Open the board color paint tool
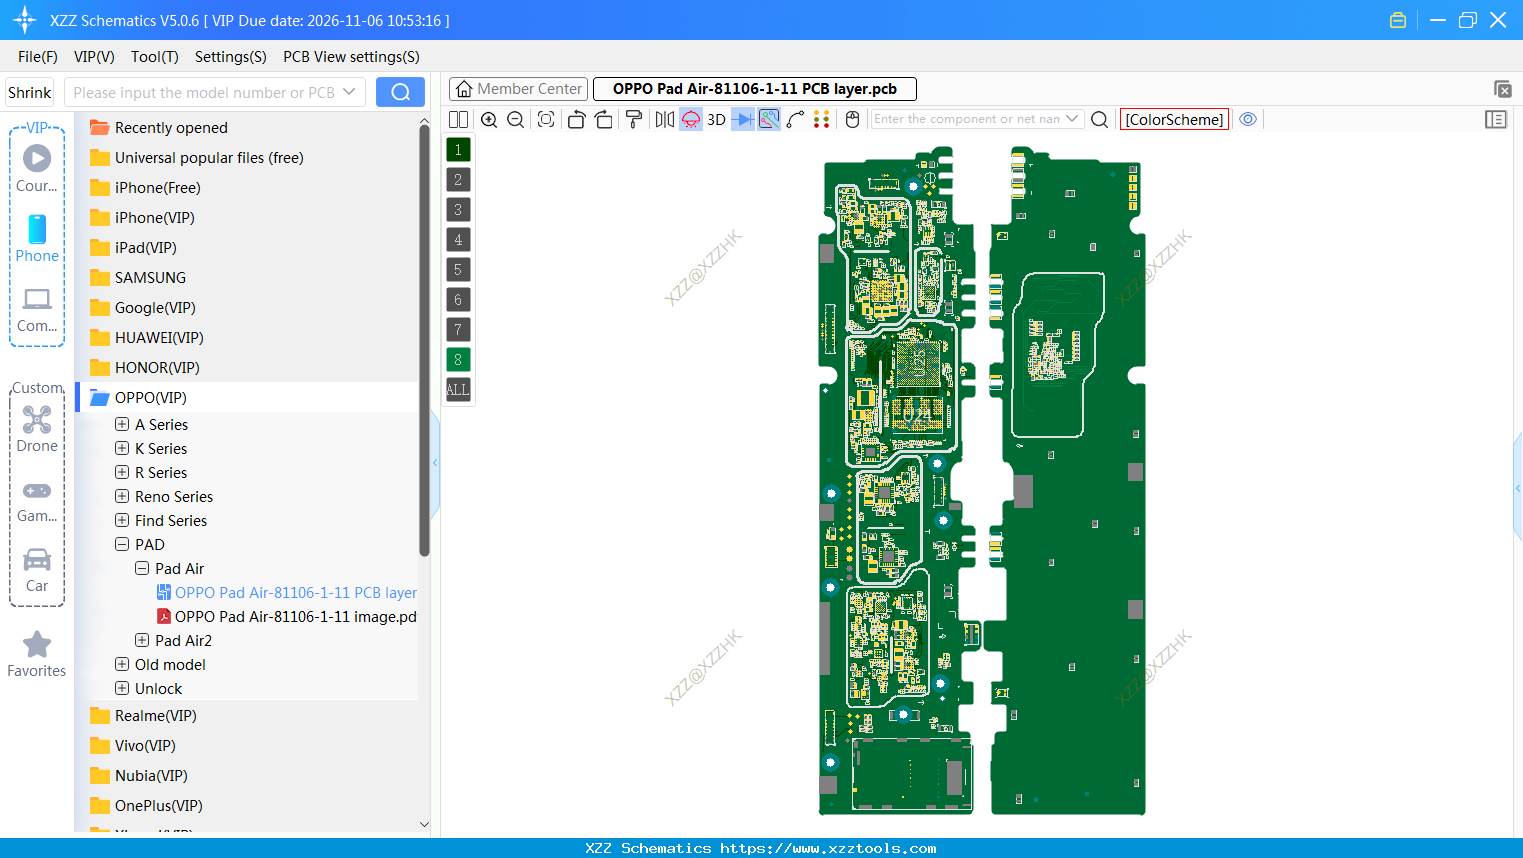The width and height of the screenshot is (1523, 858). pyautogui.click(x=634, y=119)
